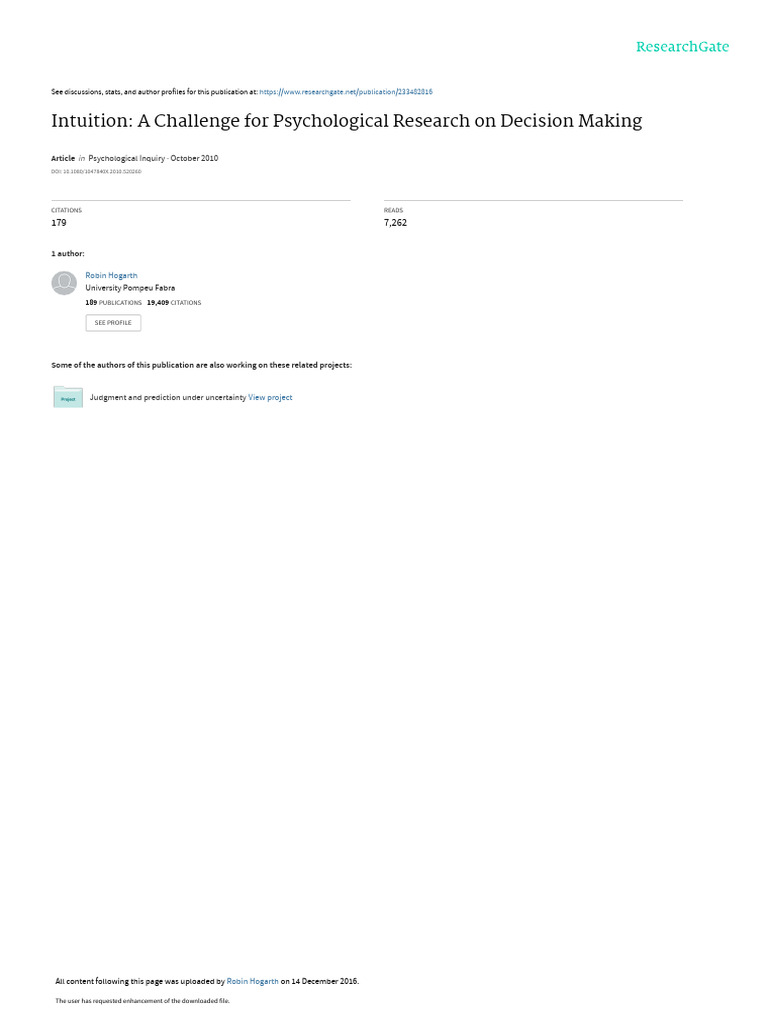Click the '1 author:' heading
The width and height of the screenshot is (768, 1024).
68,253
